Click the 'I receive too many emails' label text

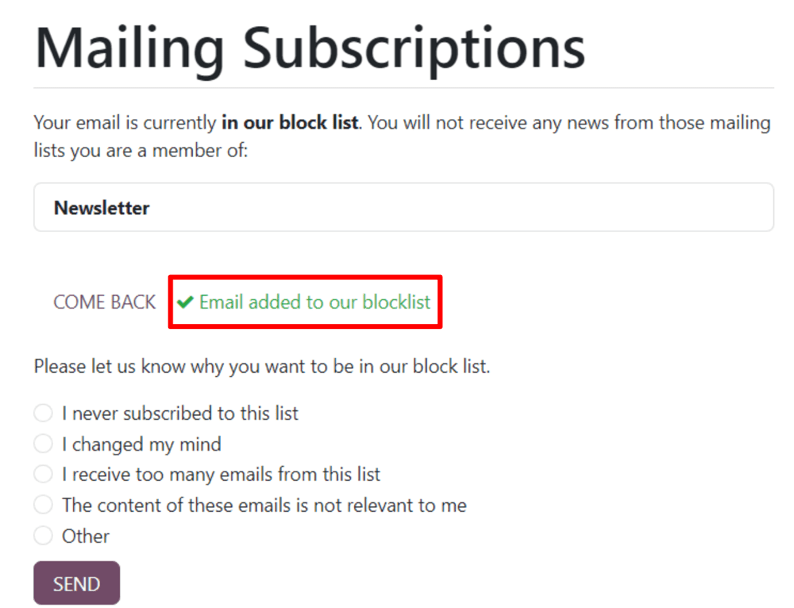pyautogui.click(x=221, y=474)
